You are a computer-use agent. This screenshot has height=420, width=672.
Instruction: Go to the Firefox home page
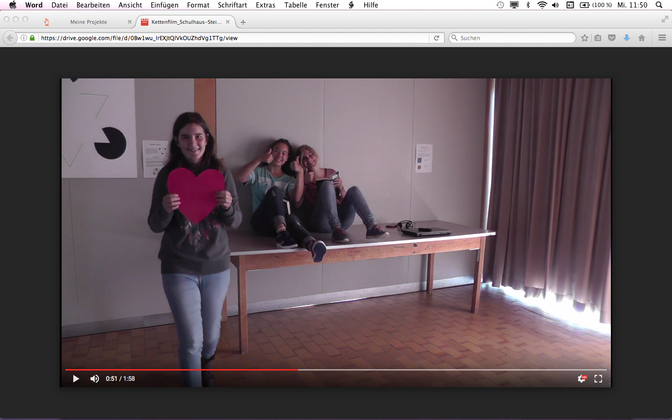[x=641, y=38]
